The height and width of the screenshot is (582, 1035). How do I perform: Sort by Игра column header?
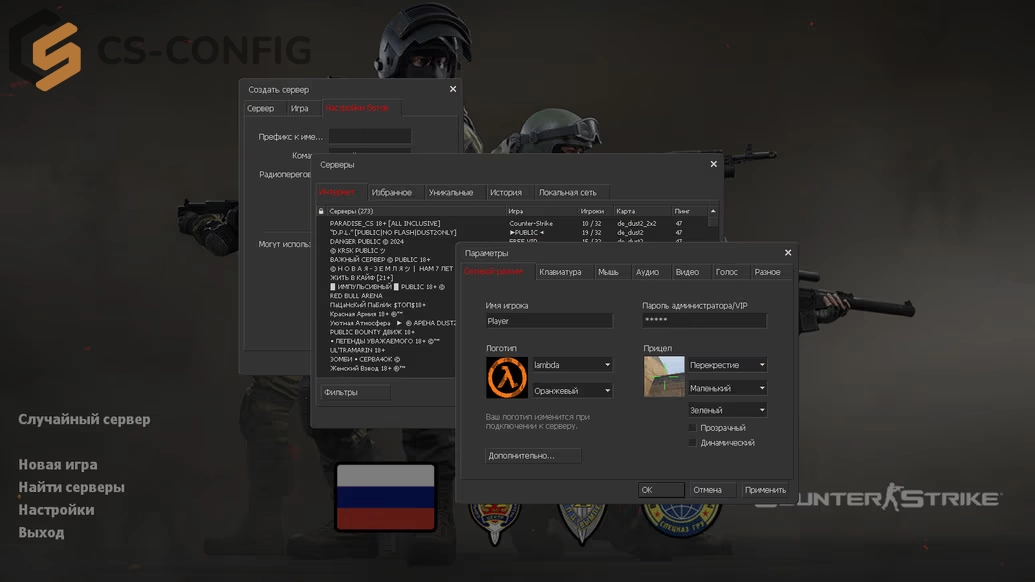click(542, 211)
